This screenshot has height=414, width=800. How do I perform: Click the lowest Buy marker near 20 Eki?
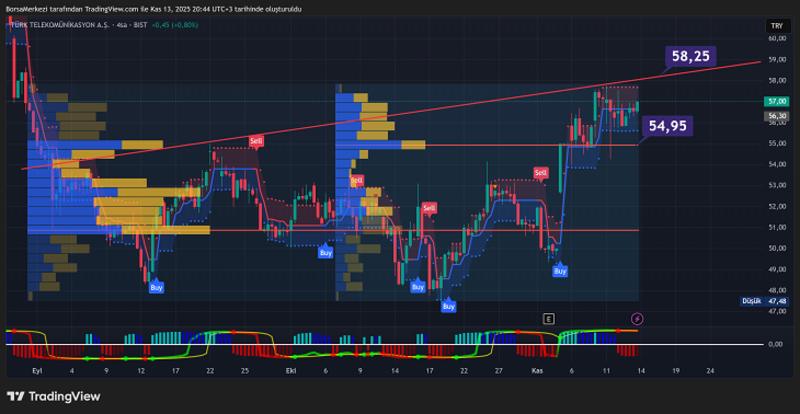(x=448, y=306)
